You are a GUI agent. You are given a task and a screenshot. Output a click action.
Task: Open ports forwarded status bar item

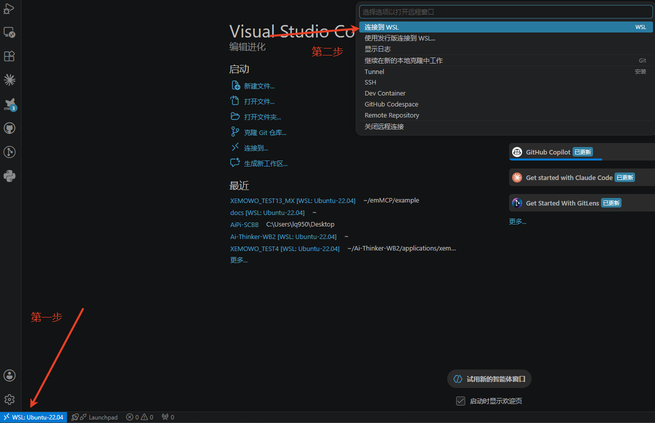168,417
